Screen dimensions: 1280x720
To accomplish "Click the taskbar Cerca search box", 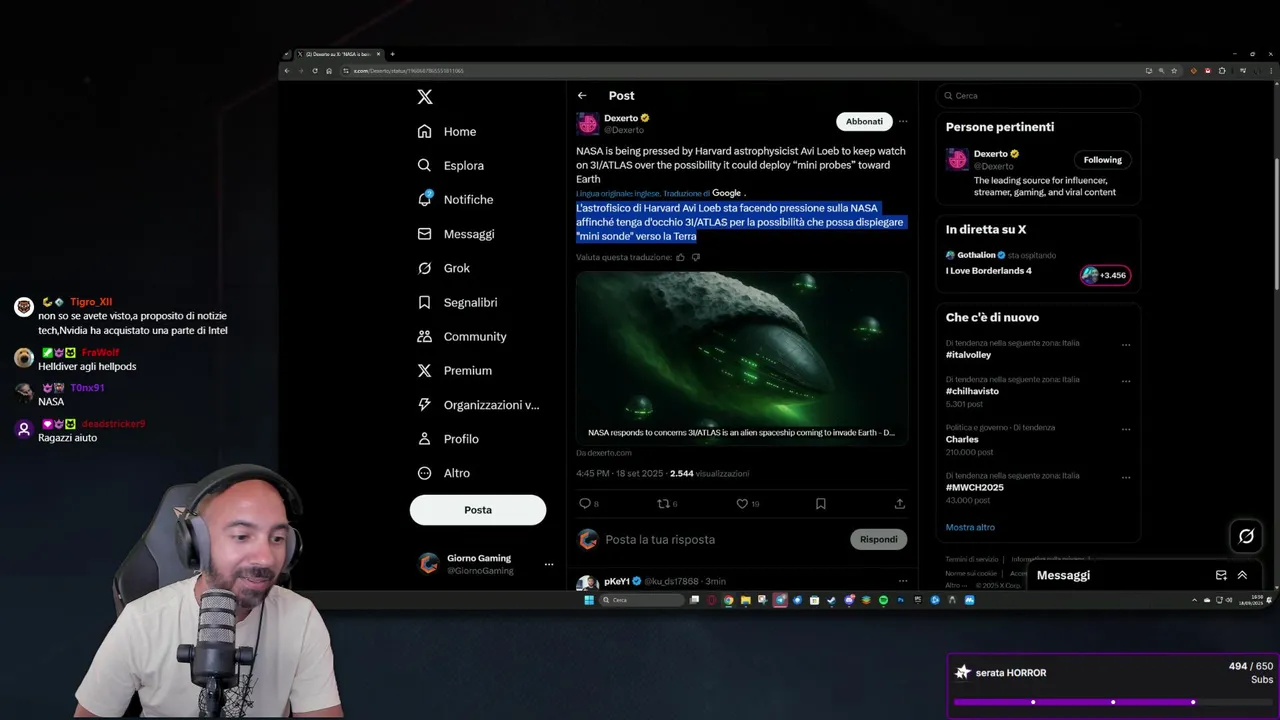I will pos(642,600).
